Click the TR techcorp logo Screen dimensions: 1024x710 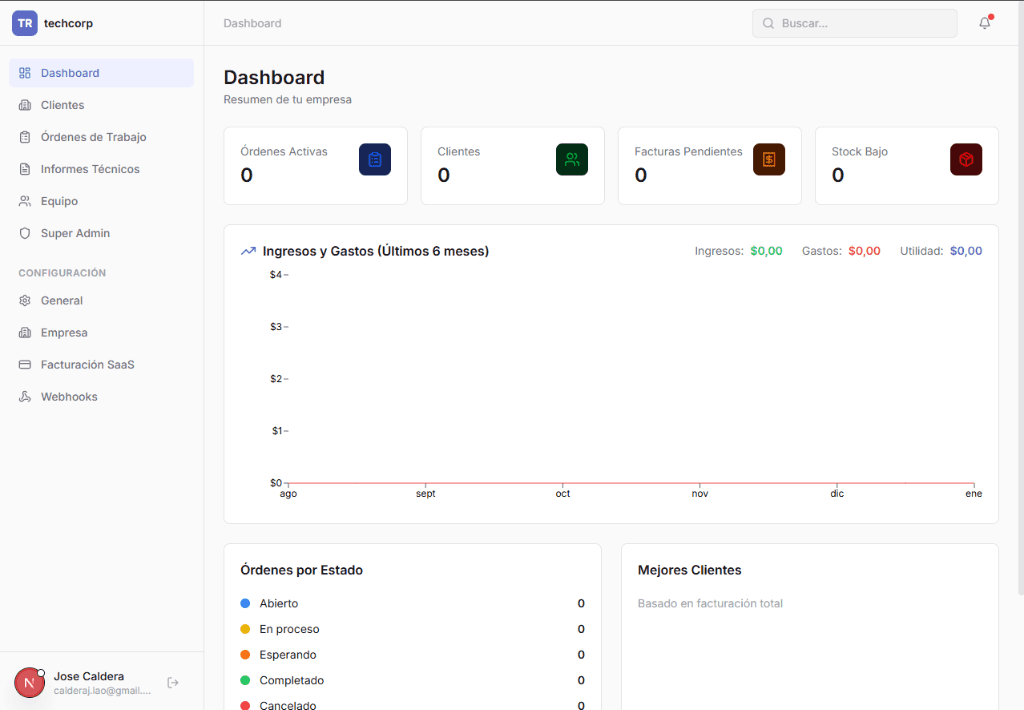tap(25, 22)
